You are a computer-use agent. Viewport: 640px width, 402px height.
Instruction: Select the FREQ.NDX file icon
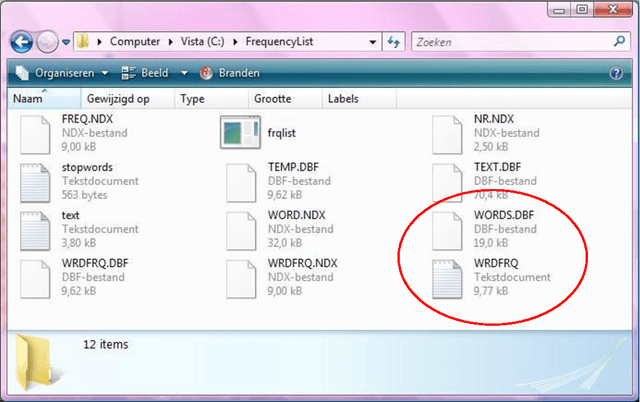point(36,134)
